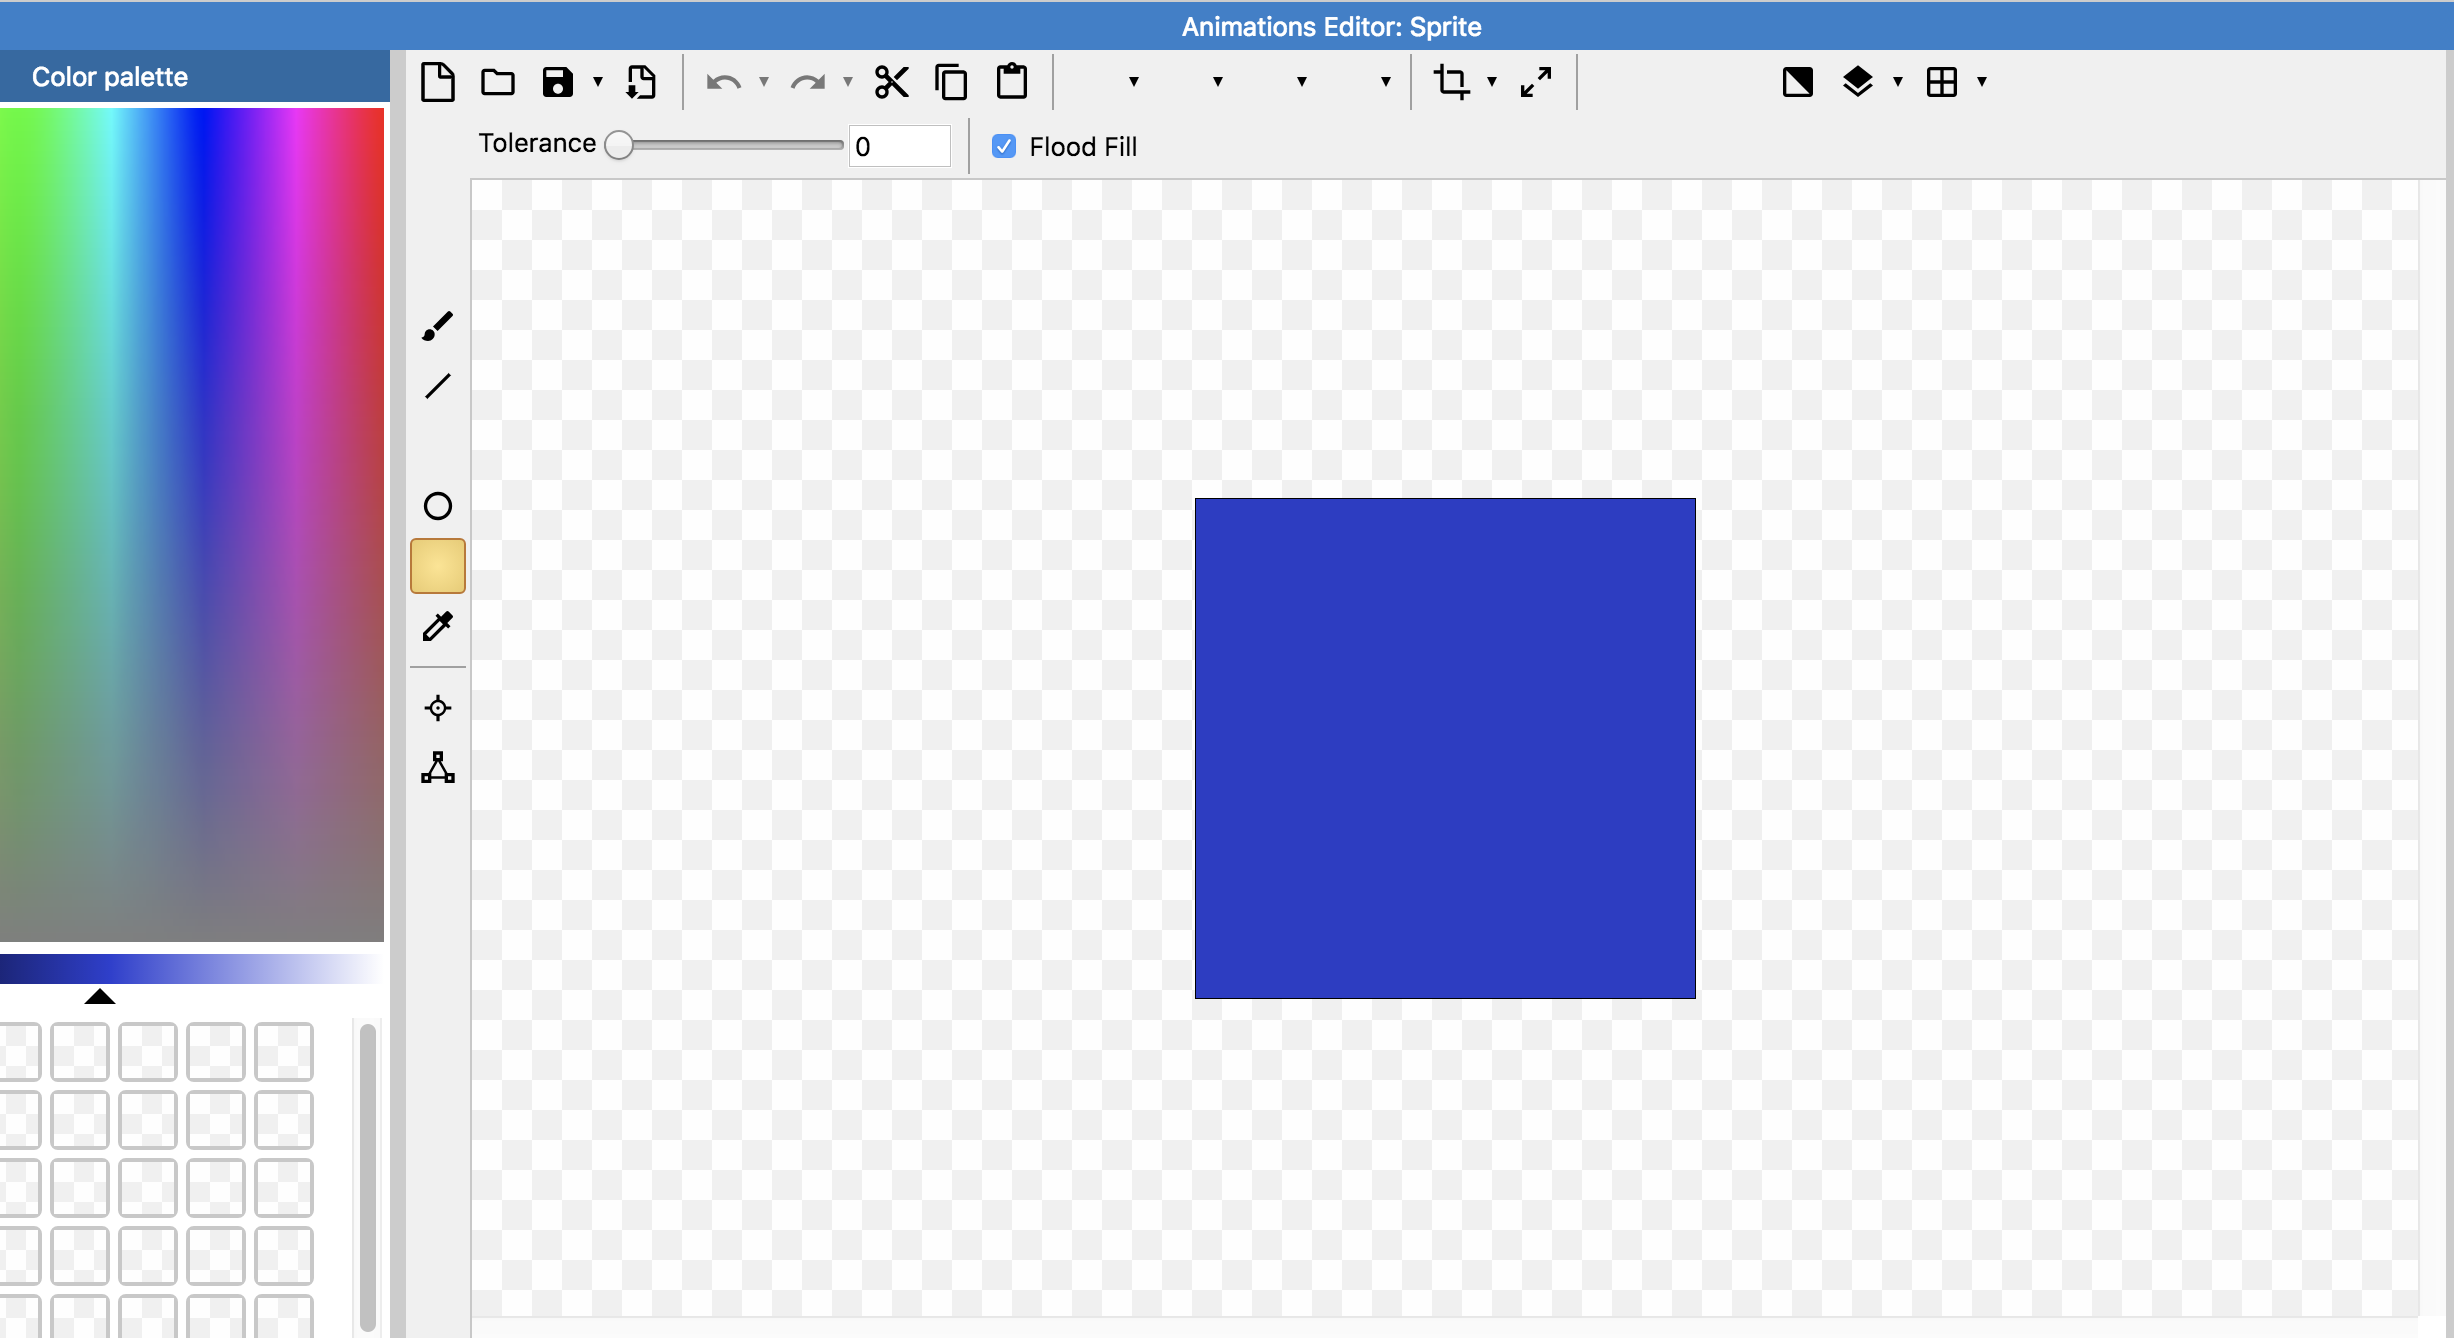Image resolution: width=2454 pixels, height=1338 pixels.
Task: Expand the Undo history dropdown
Action: [x=764, y=83]
